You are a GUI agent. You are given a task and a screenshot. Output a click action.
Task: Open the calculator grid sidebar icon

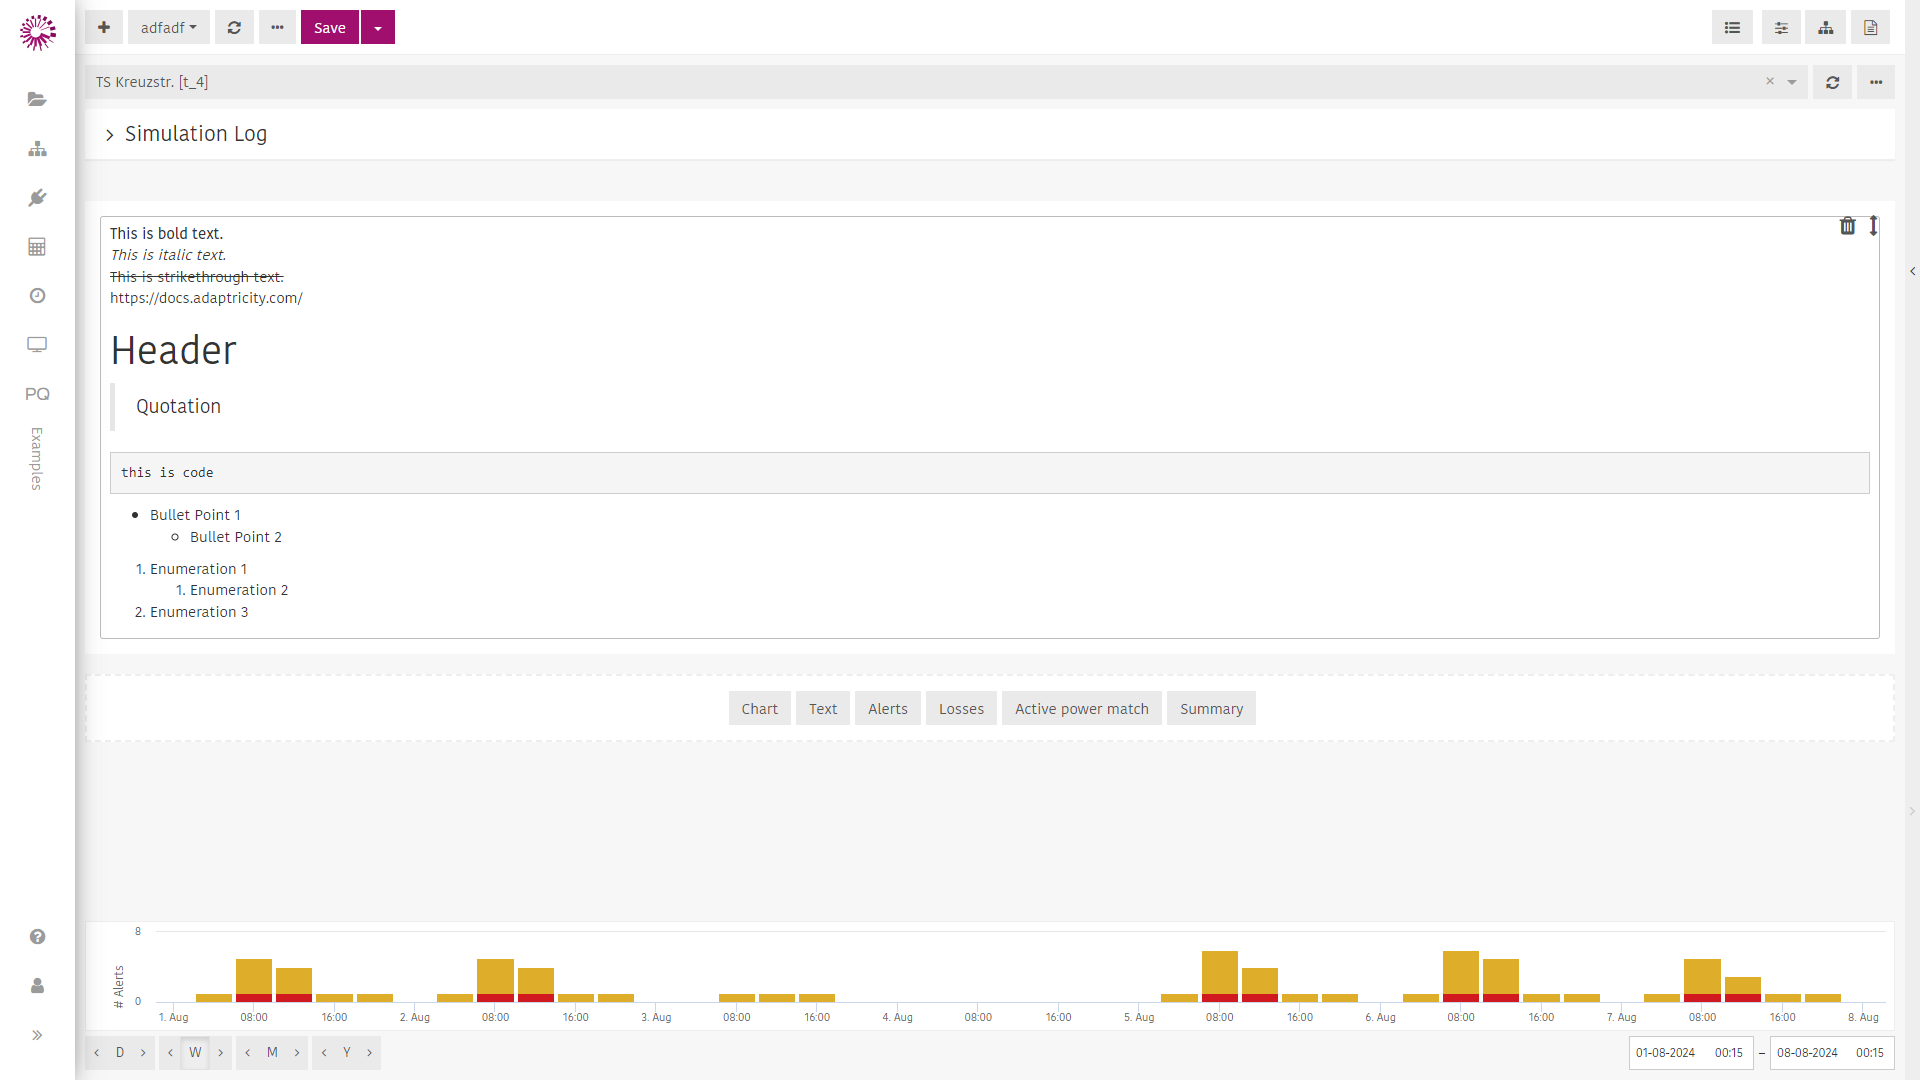[x=37, y=246]
